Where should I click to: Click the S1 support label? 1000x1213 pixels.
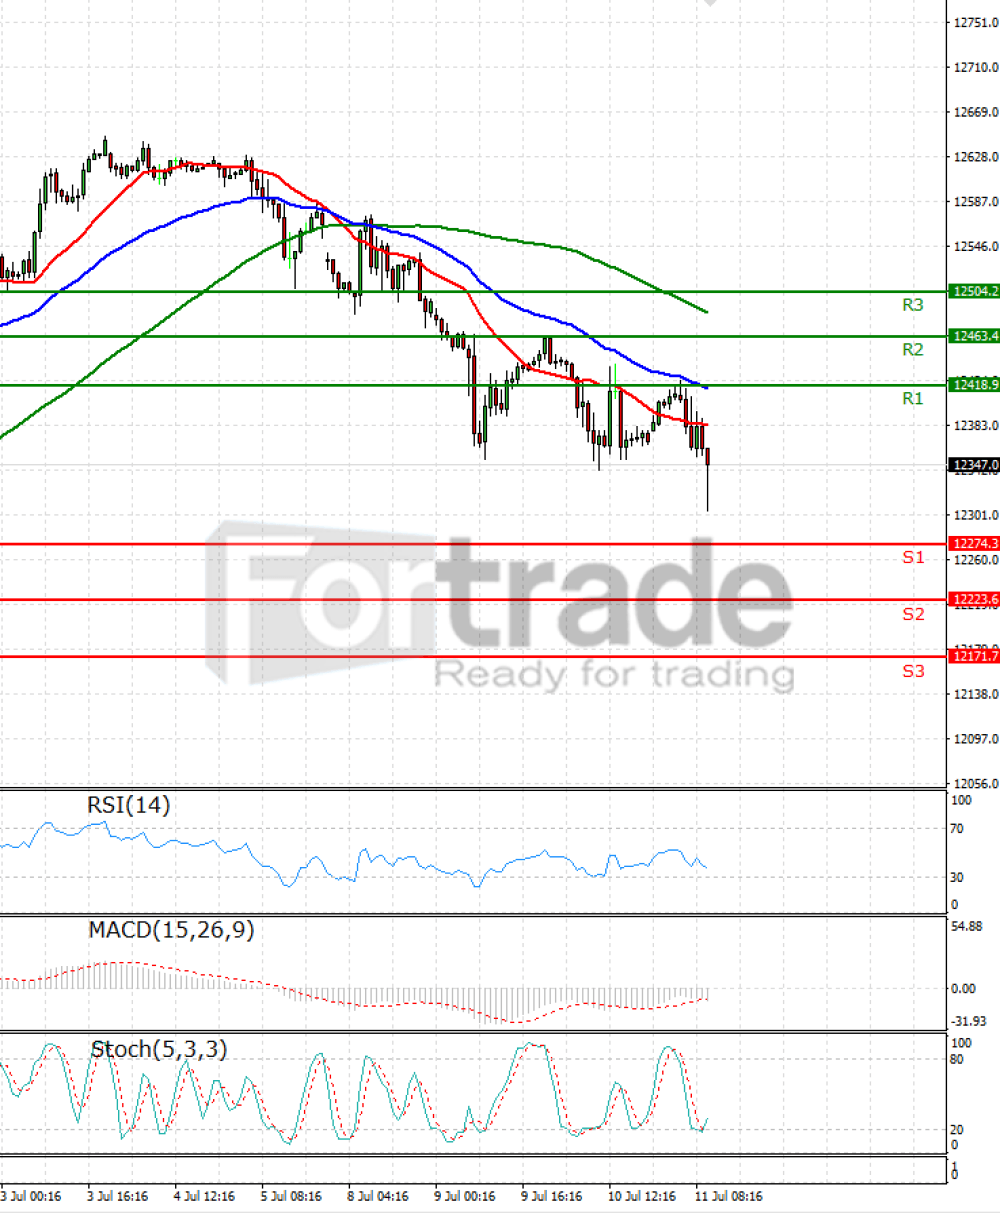click(913, 558)
